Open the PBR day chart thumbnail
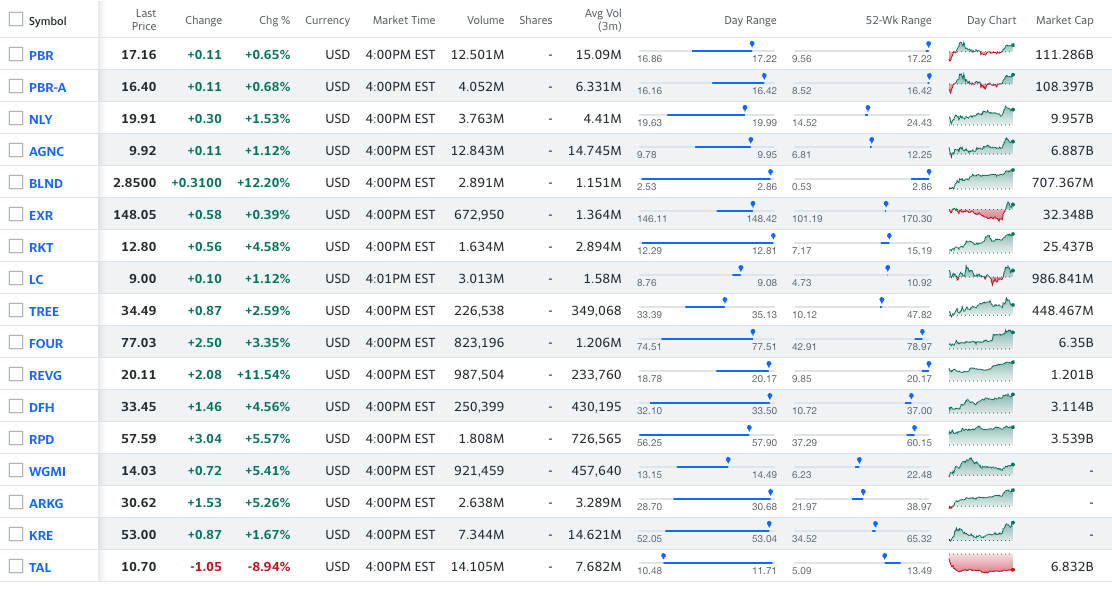 click(982, 52)
